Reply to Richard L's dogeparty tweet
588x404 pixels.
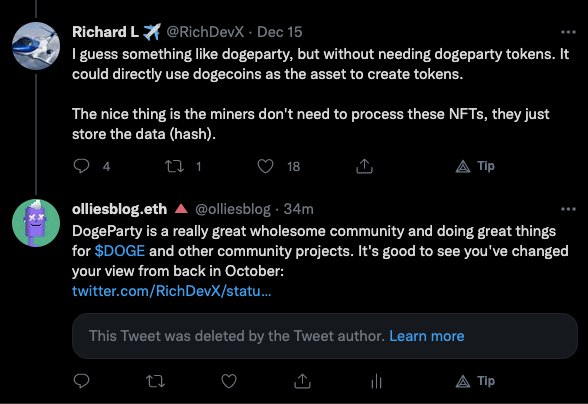tap(81, 166)
